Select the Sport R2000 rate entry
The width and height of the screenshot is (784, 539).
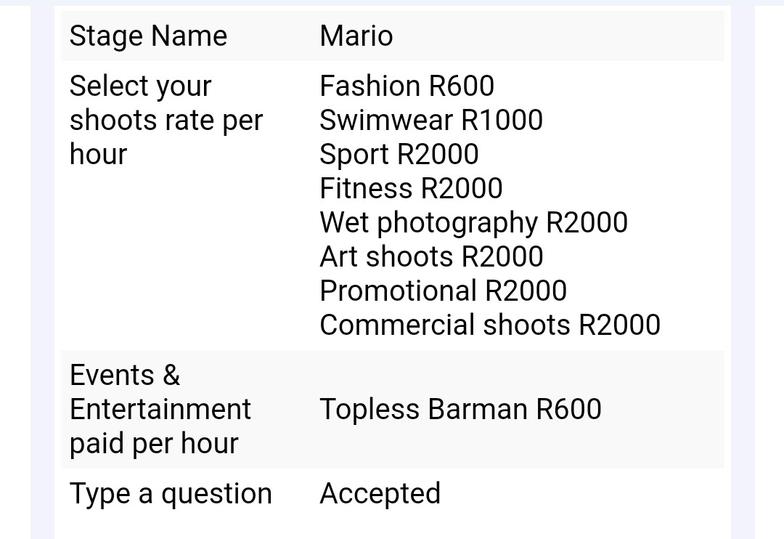point(399,154)
